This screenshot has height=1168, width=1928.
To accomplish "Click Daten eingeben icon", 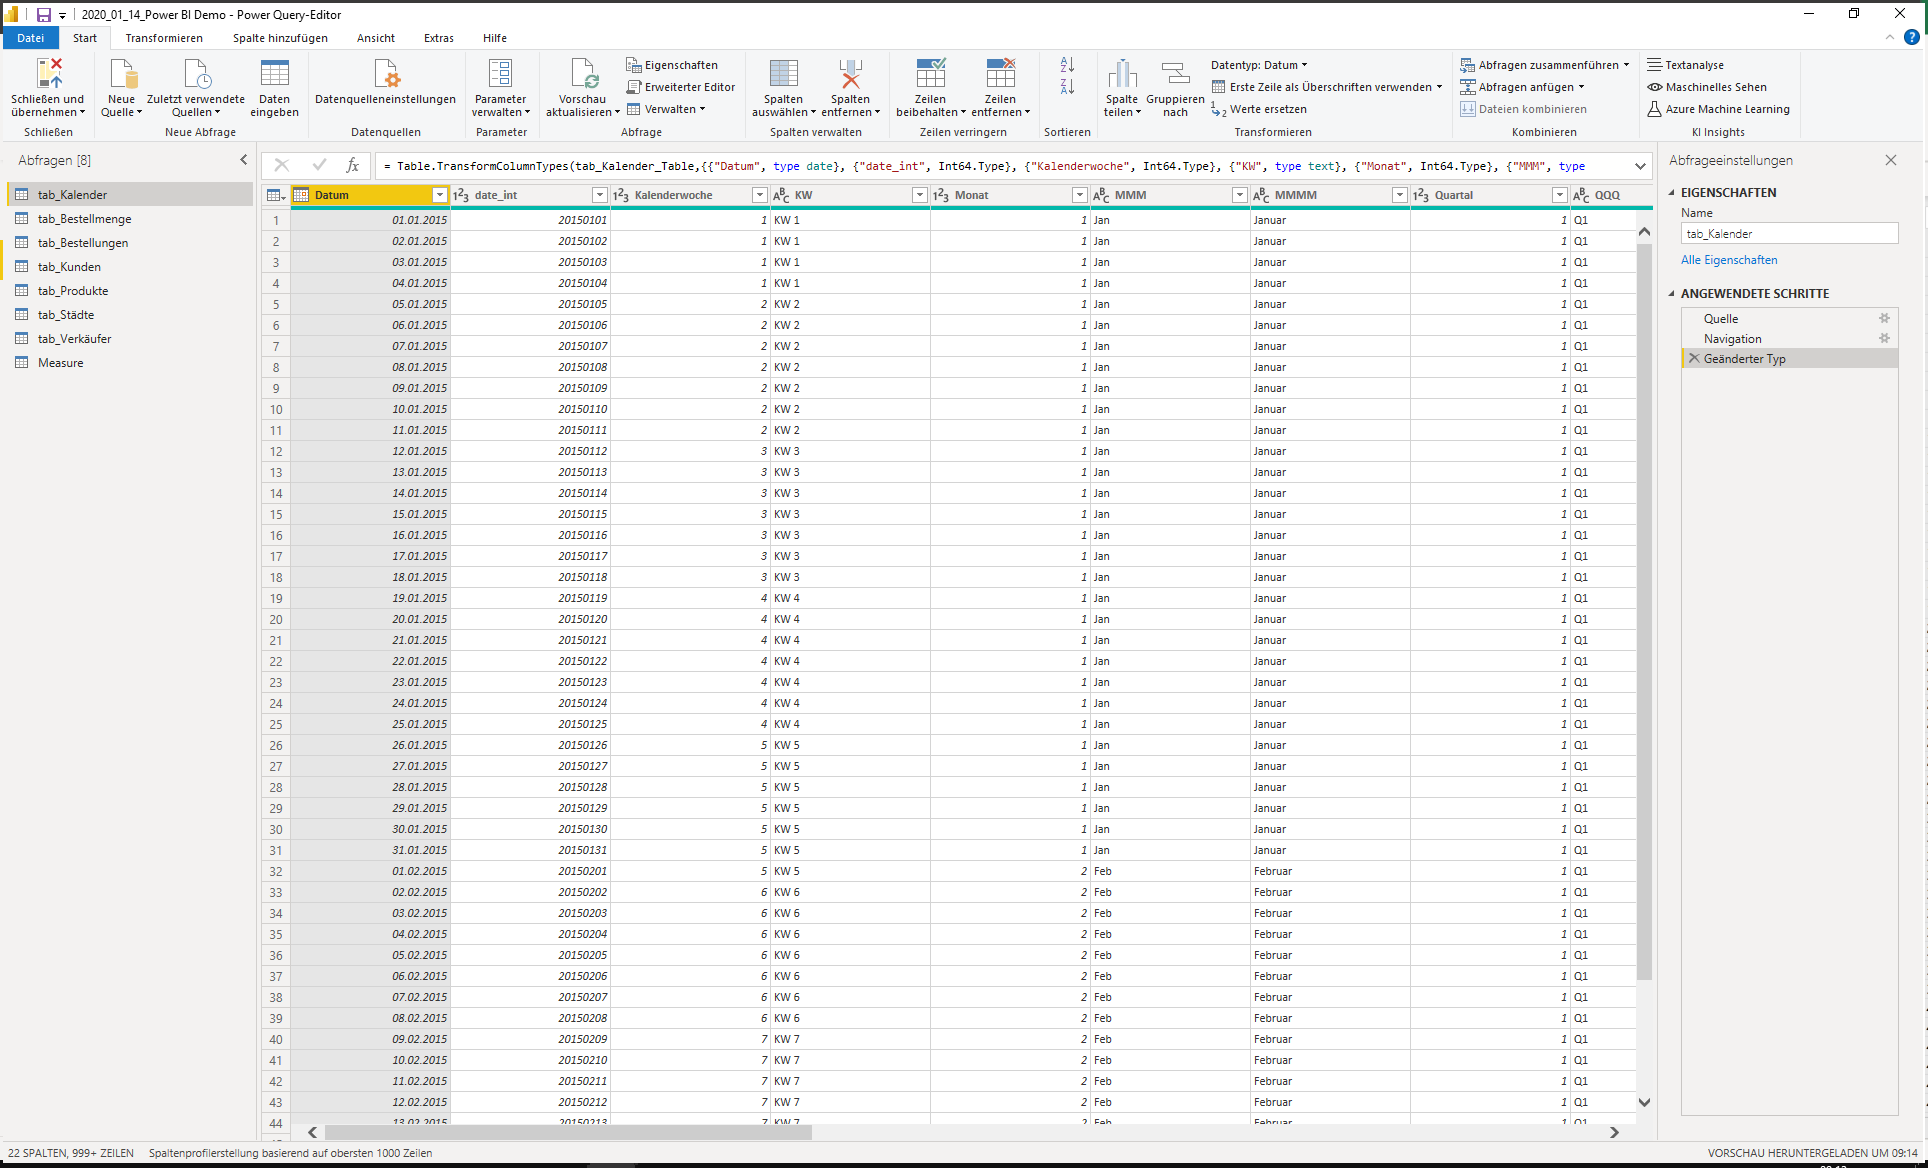I will [274, 74].
